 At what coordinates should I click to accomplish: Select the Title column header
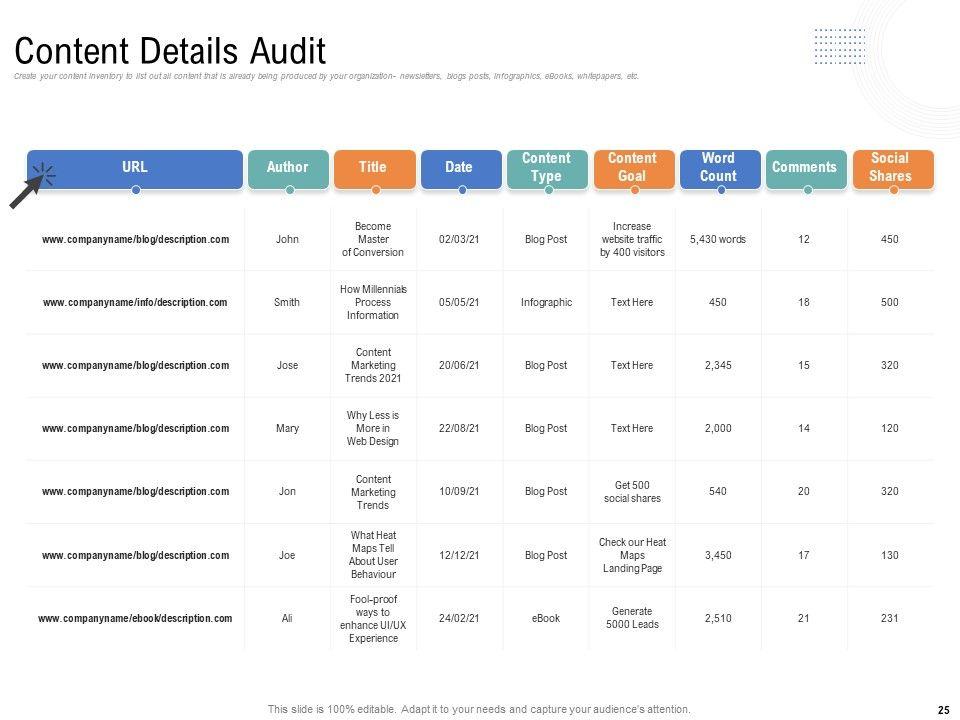(375, 169)
